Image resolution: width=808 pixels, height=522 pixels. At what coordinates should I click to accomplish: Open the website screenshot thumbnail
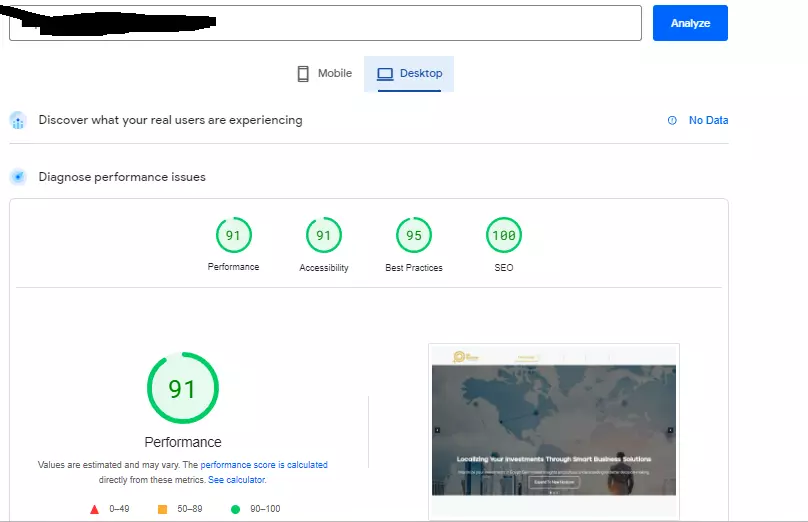pos(554,431)
